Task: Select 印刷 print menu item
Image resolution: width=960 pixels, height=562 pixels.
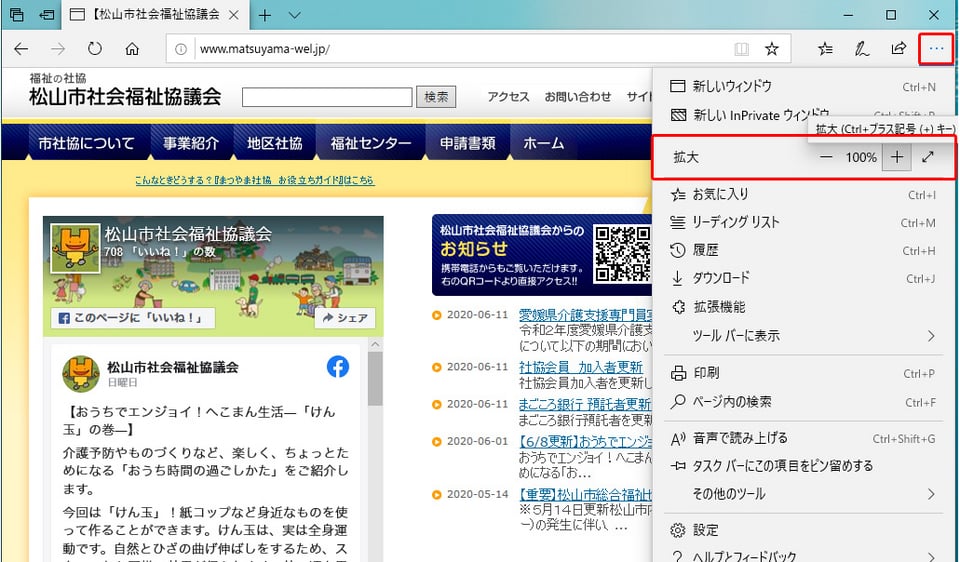Action: [x=803, y=373]
